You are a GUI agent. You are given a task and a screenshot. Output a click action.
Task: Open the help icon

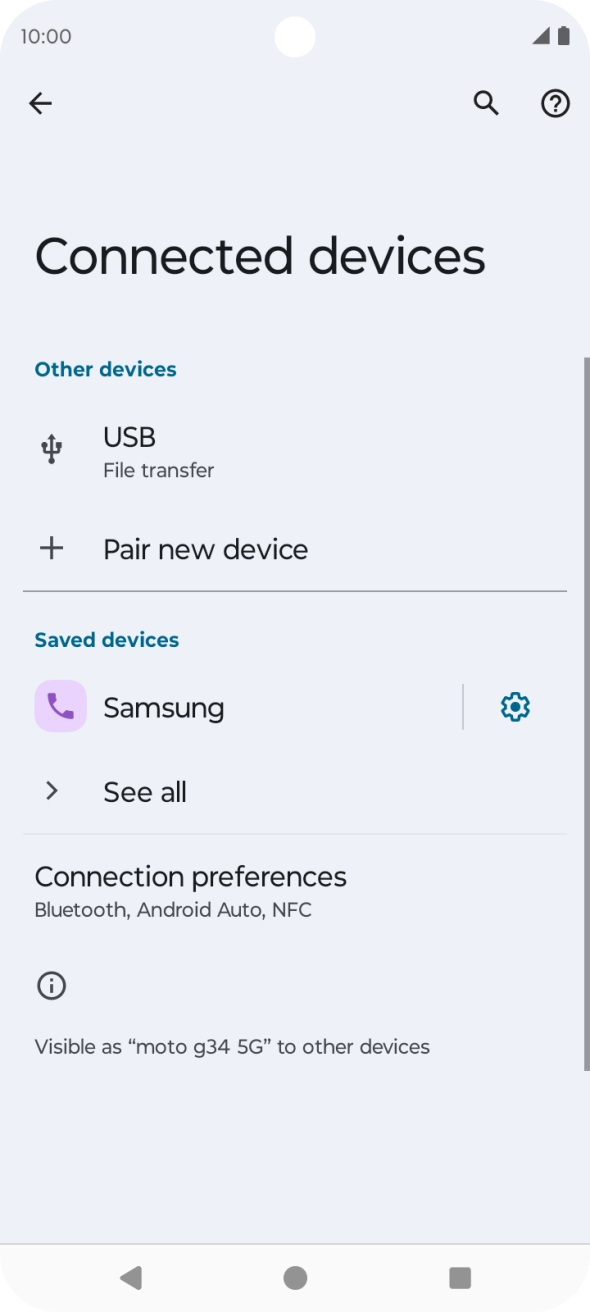(555, 103)
